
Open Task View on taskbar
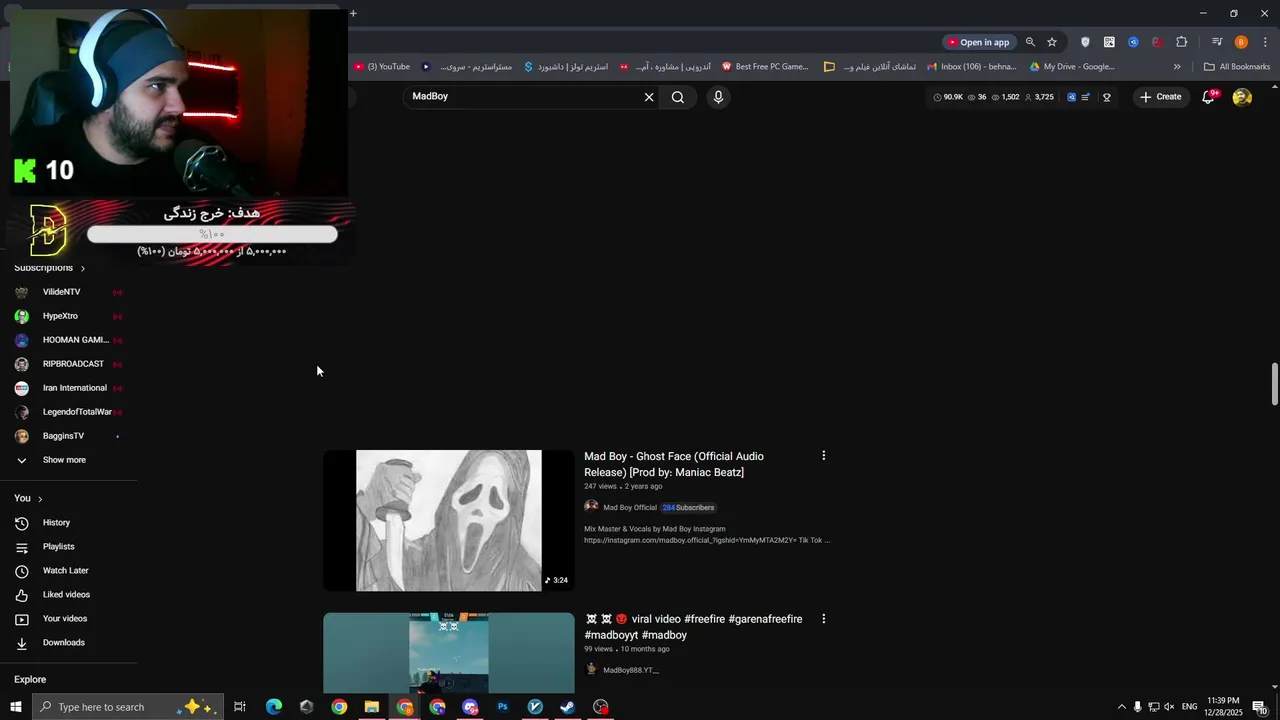point(240,707)
